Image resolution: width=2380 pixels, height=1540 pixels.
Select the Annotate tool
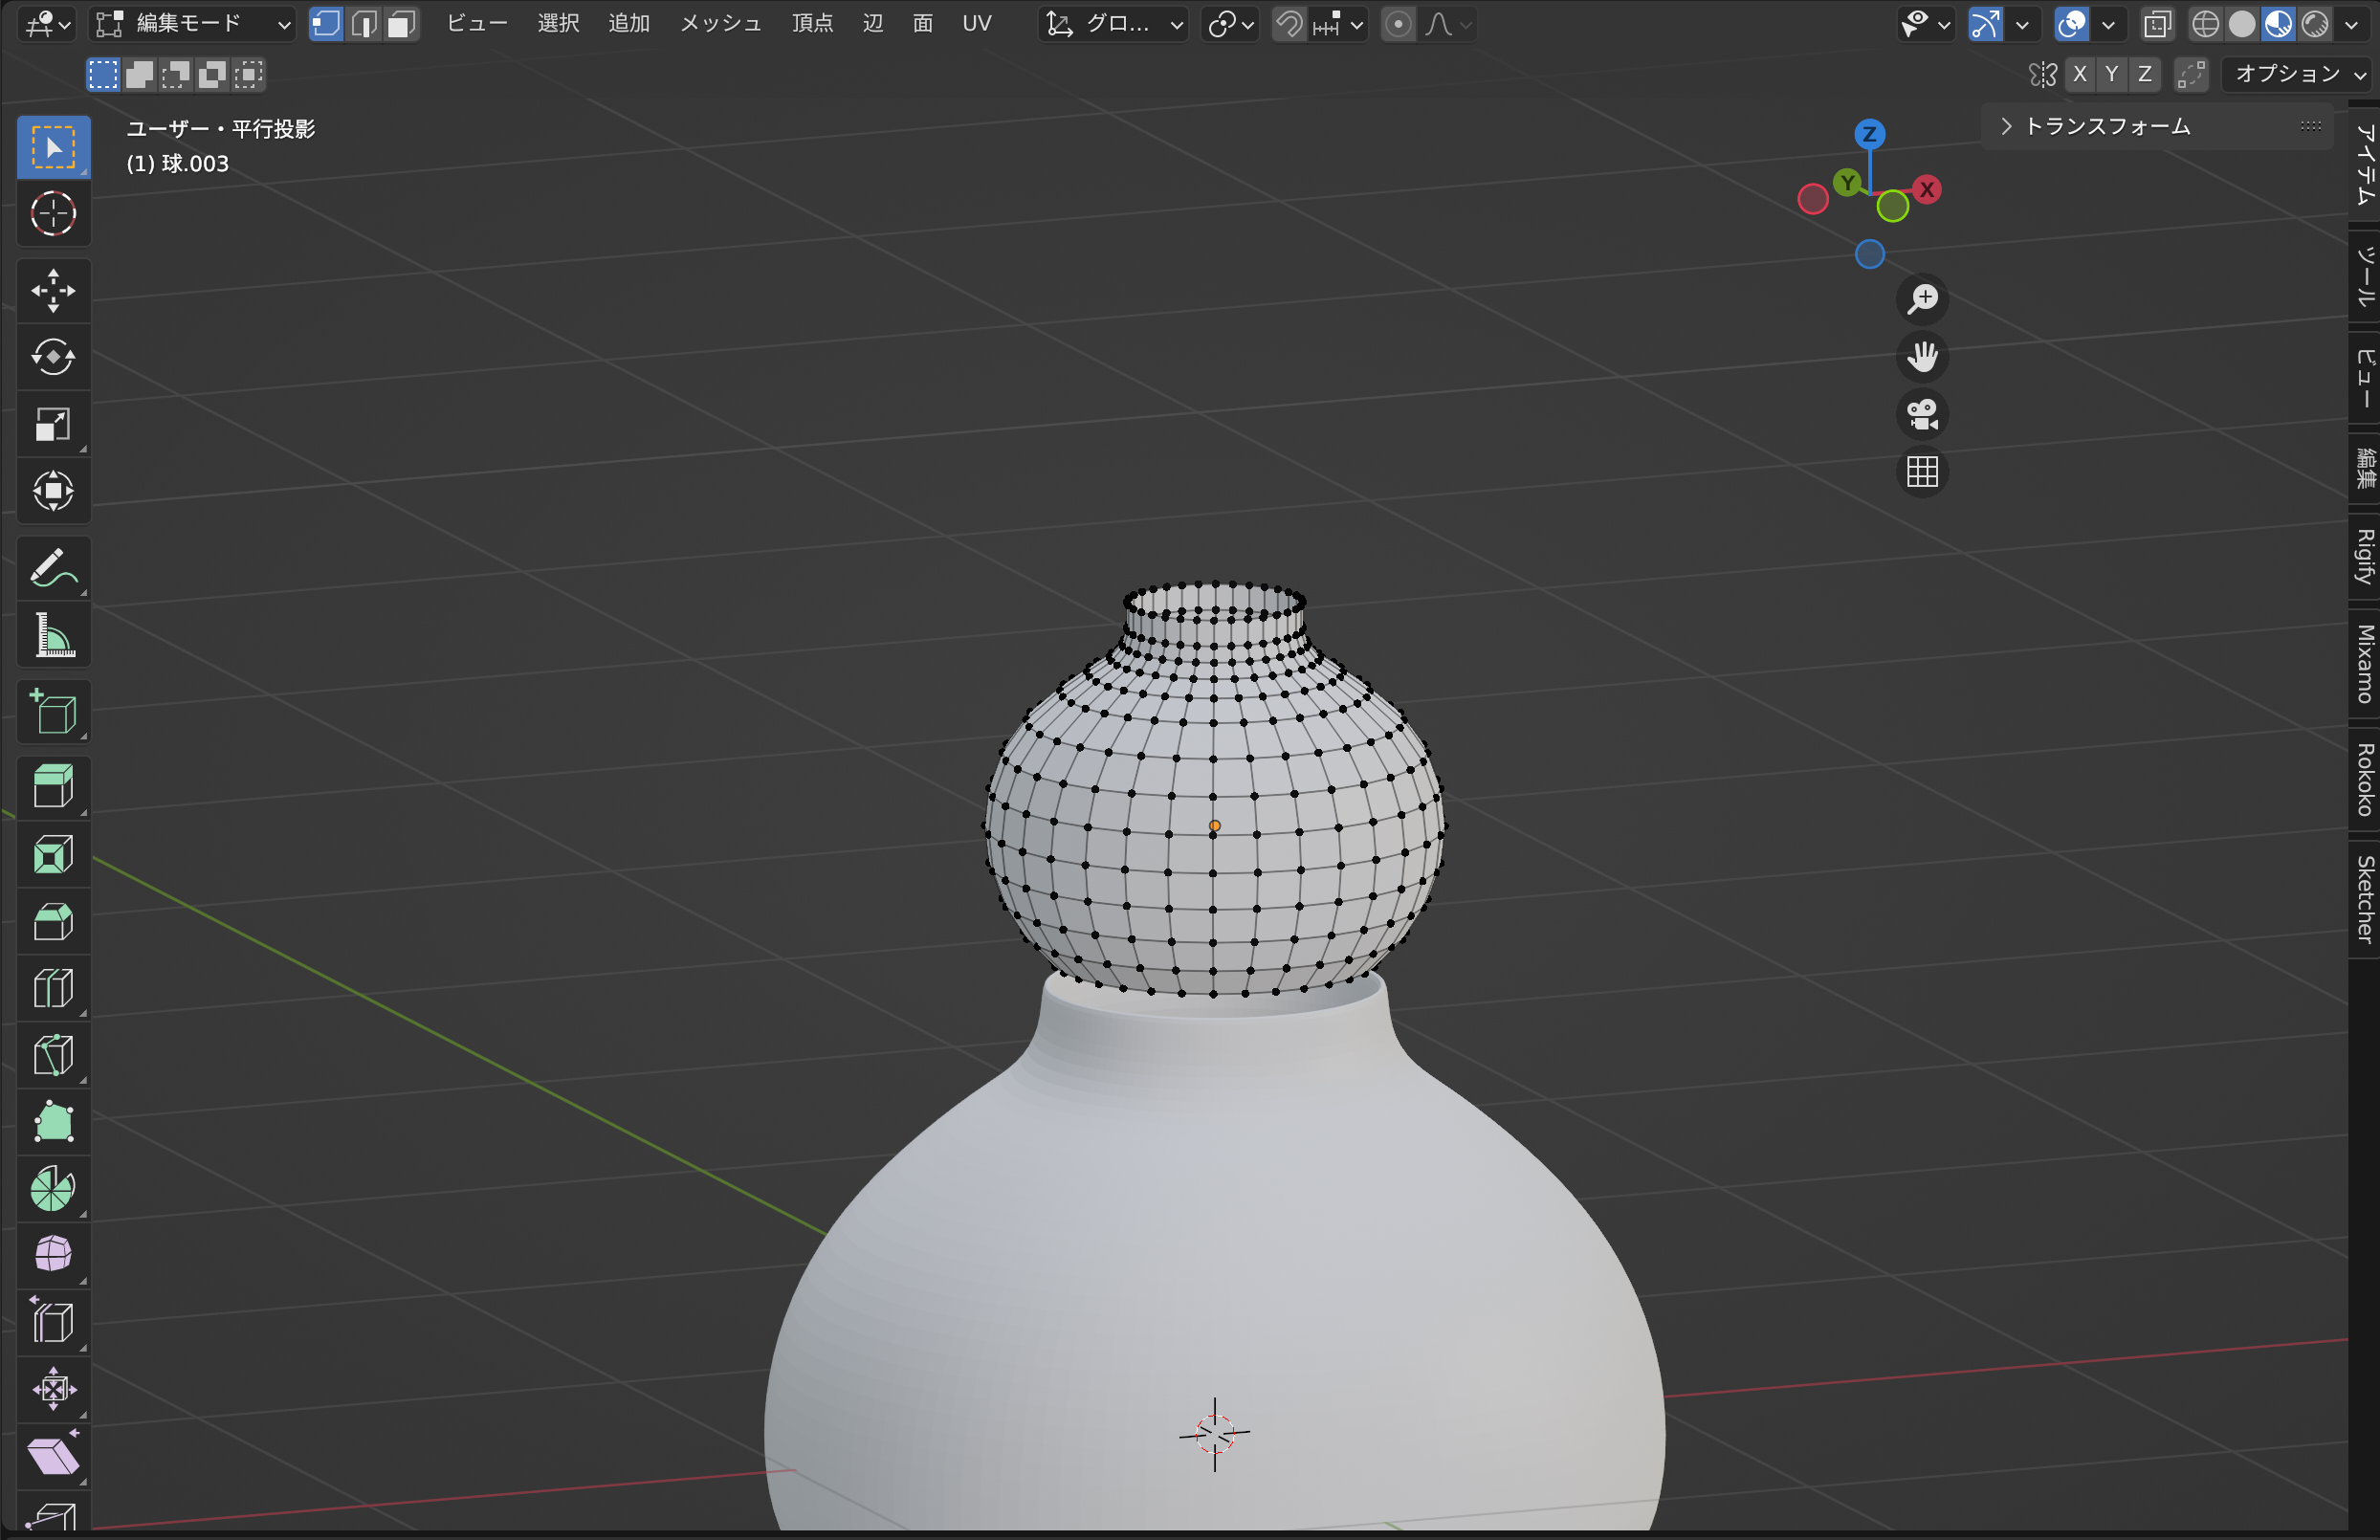pyautogui.click(x=53, y=568)
